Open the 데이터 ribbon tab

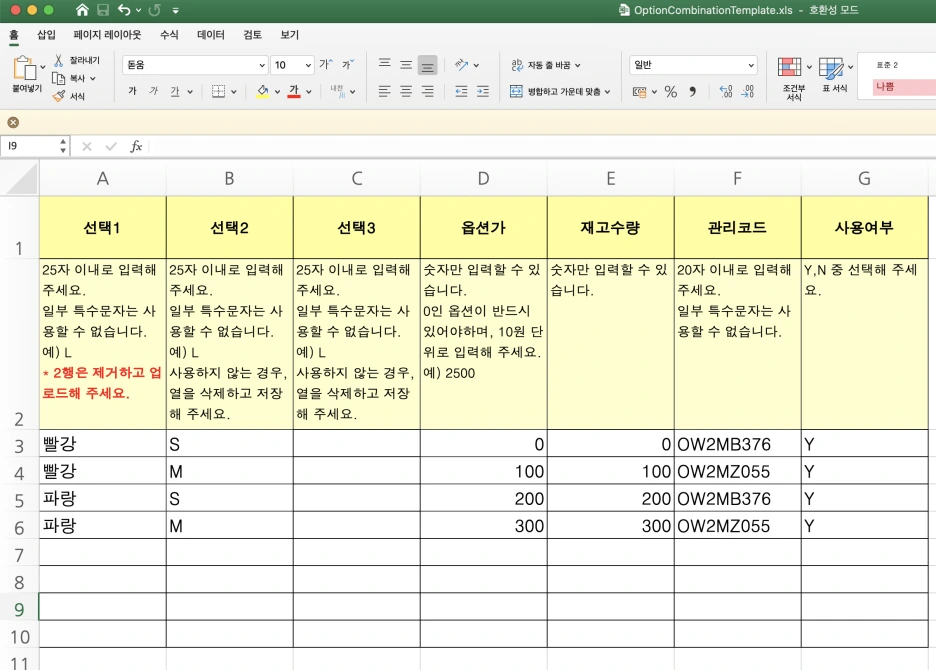tap(211, 35)
